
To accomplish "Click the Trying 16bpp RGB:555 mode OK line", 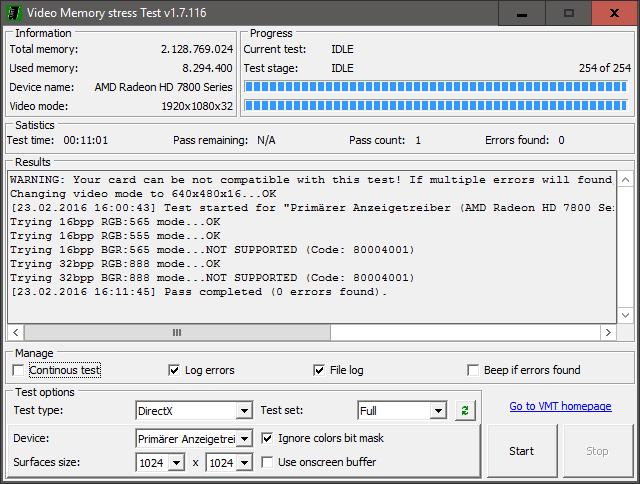I will pyautogui.click(x=115, y=236).
